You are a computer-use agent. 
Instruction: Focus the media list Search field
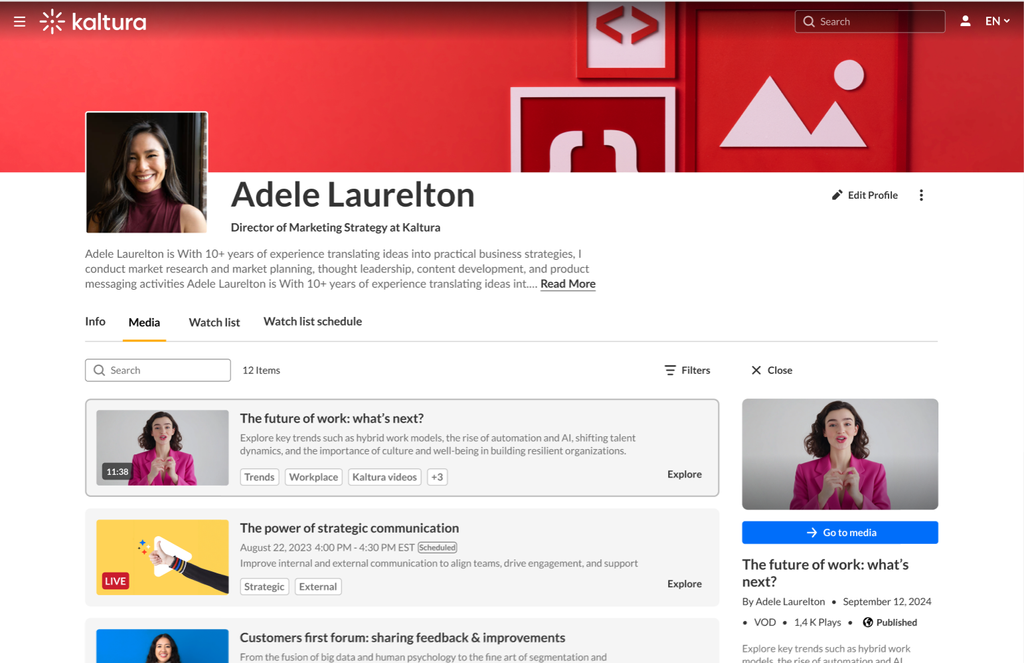tap(158, 370)
